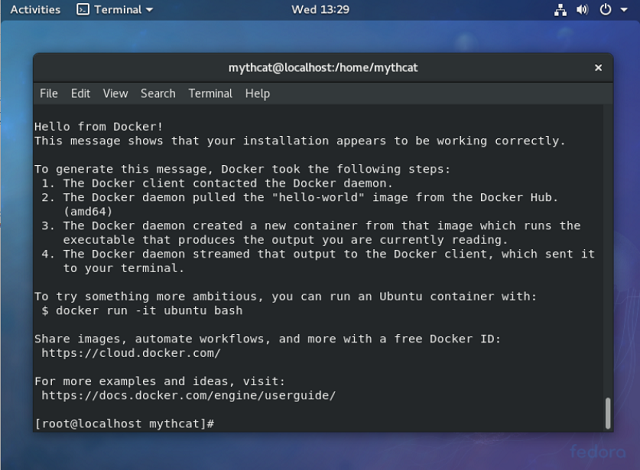Open the clock calendar showing Wed 13:29
The width and height of the screenshot is (640, 470).
click(320, 9)
